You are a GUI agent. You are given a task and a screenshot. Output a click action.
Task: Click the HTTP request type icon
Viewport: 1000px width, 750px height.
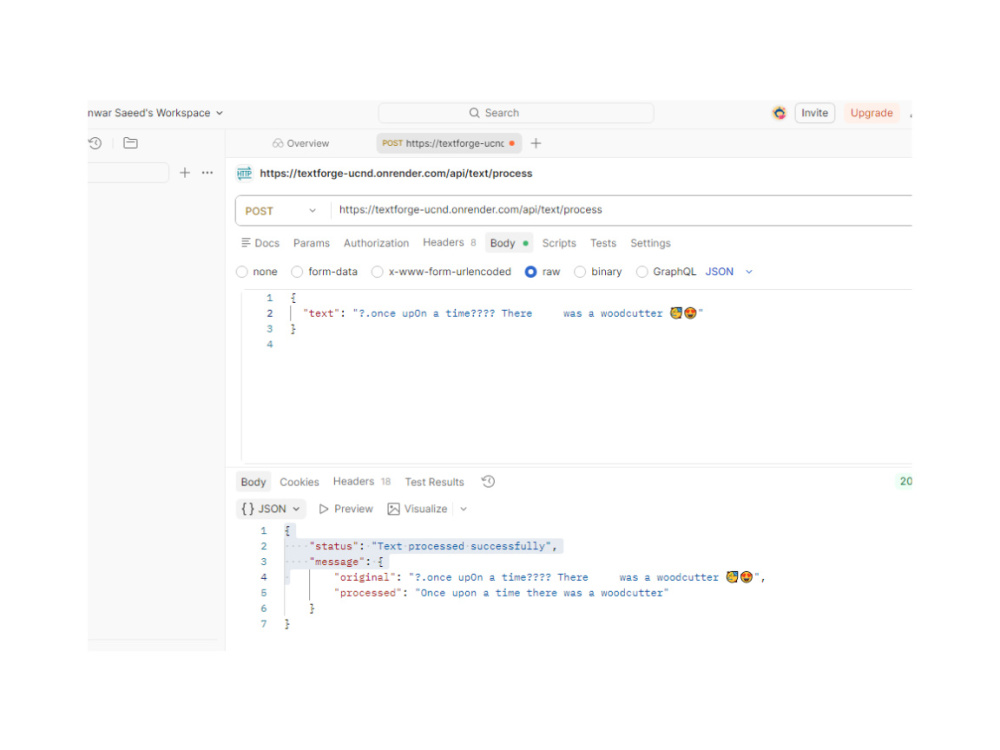pyautogui.click(x=244, y=173)
